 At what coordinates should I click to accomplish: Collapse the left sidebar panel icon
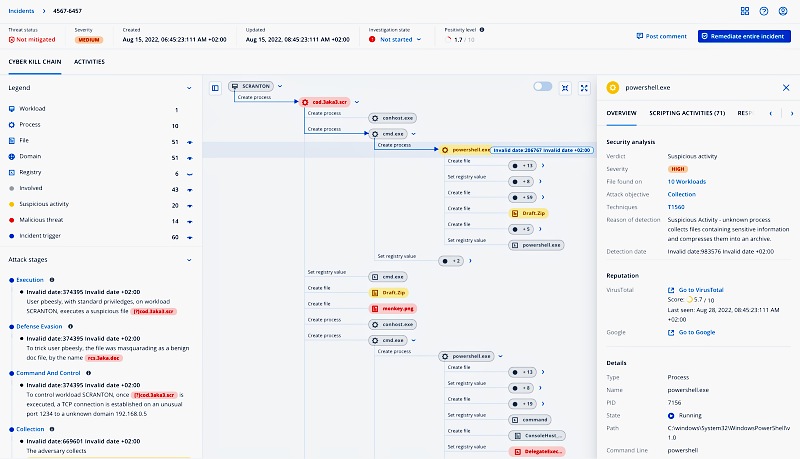[x=215, y=87]
